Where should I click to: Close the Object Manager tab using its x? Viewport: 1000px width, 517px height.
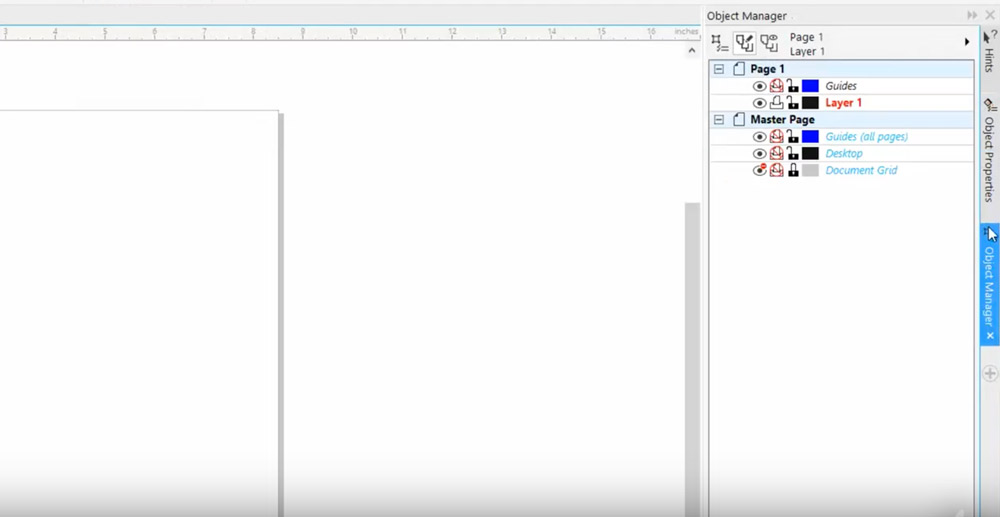[x=990, y=335]
